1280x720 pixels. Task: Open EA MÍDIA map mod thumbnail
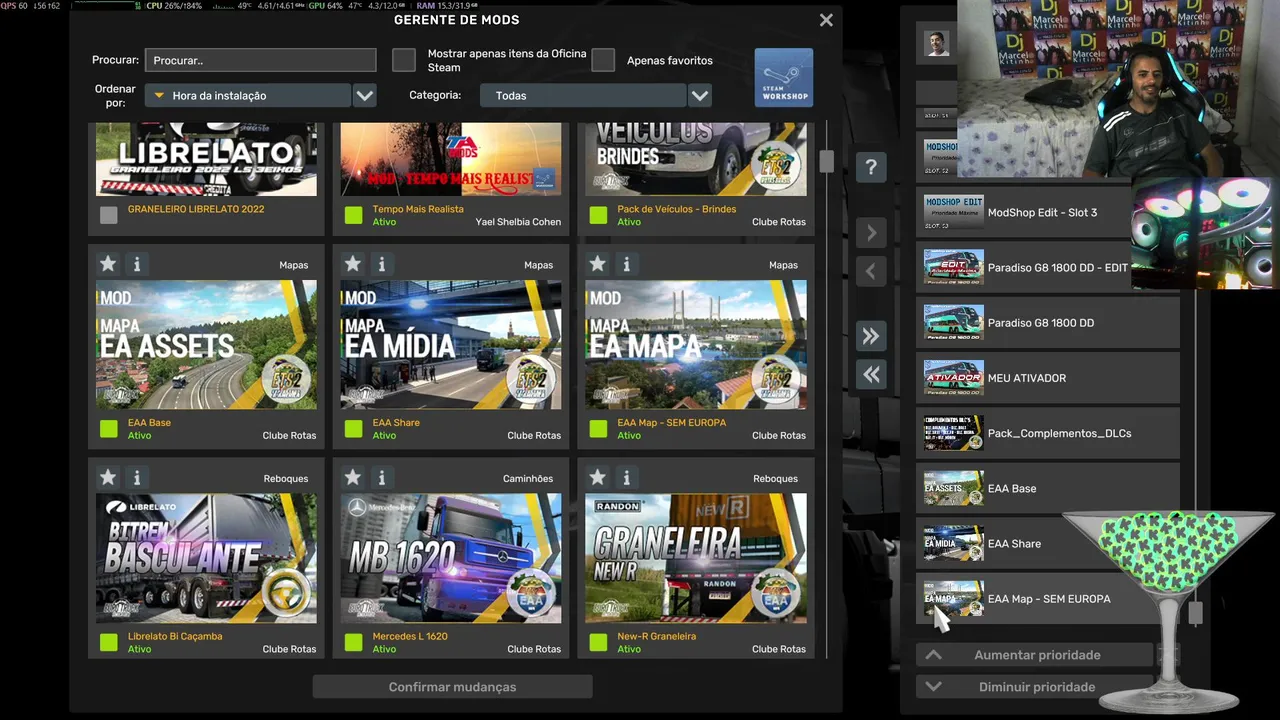point(451,345)
